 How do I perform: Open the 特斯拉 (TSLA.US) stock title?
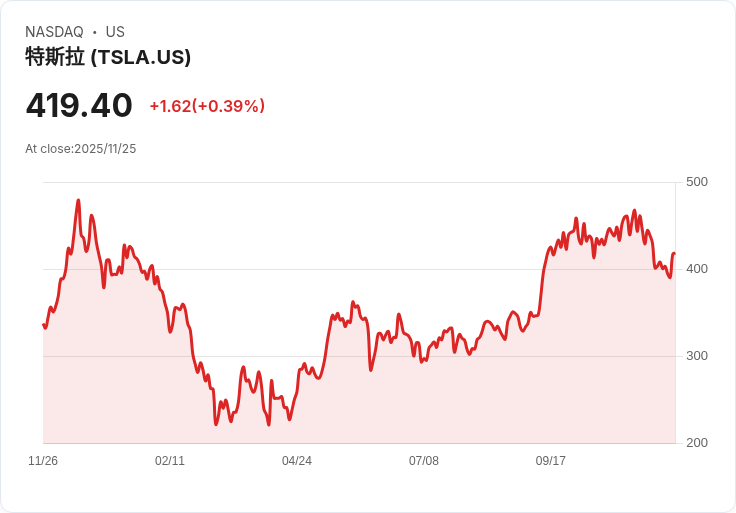(108, 57)
